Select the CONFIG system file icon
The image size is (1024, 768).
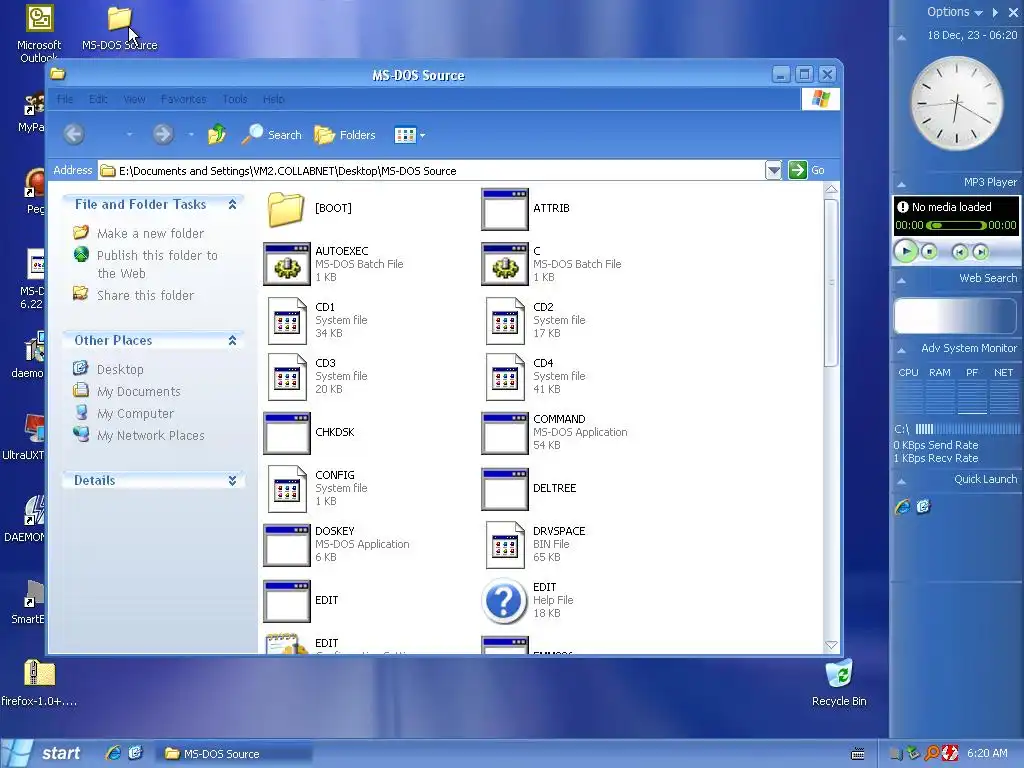(x=287, y=488)
